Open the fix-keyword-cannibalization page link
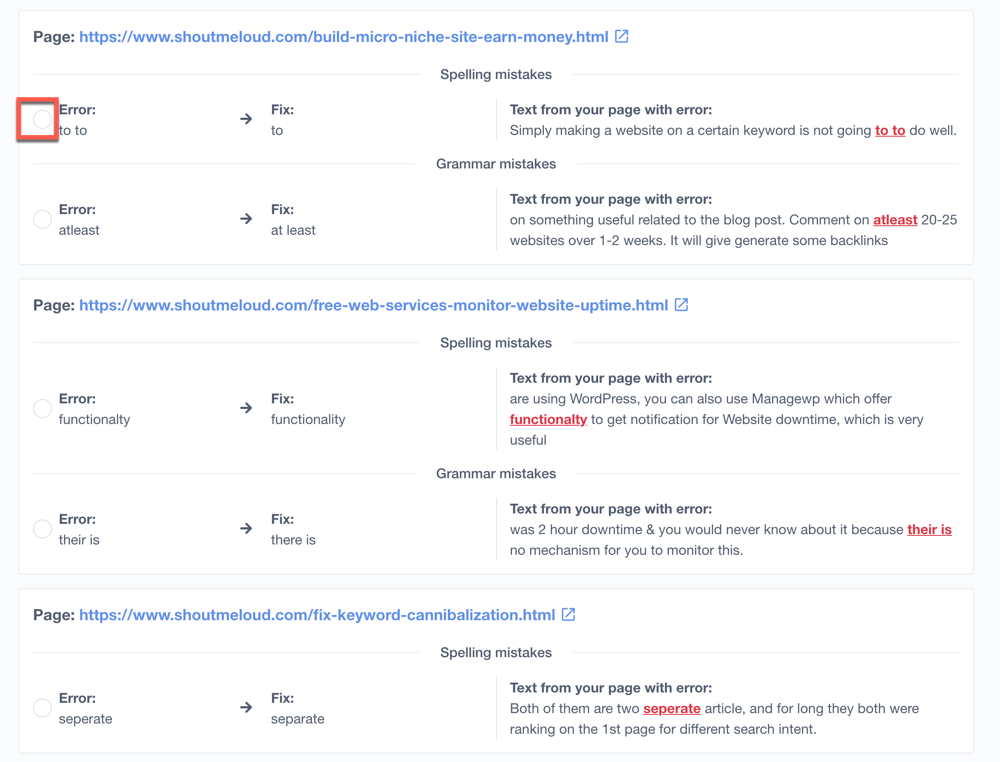 [x=316, y=615]
